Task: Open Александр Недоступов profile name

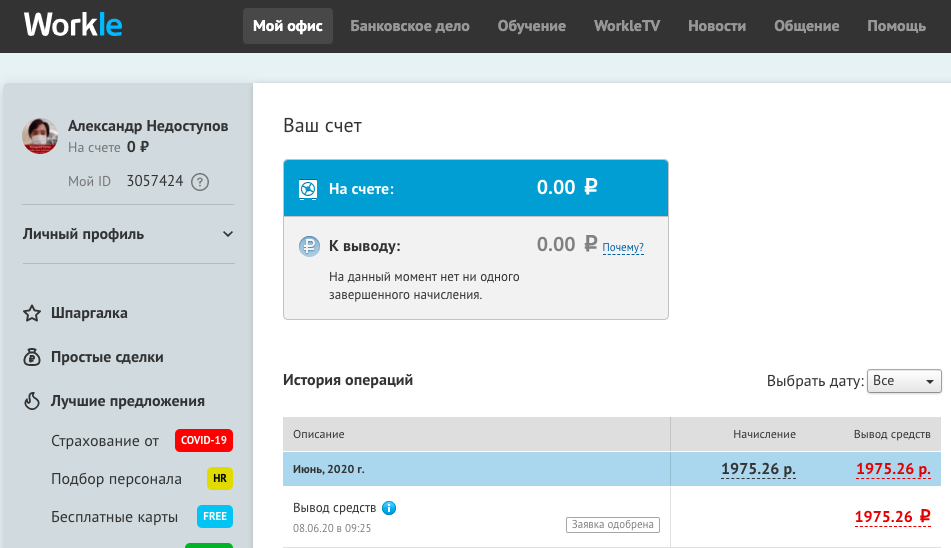Action: 148,126
